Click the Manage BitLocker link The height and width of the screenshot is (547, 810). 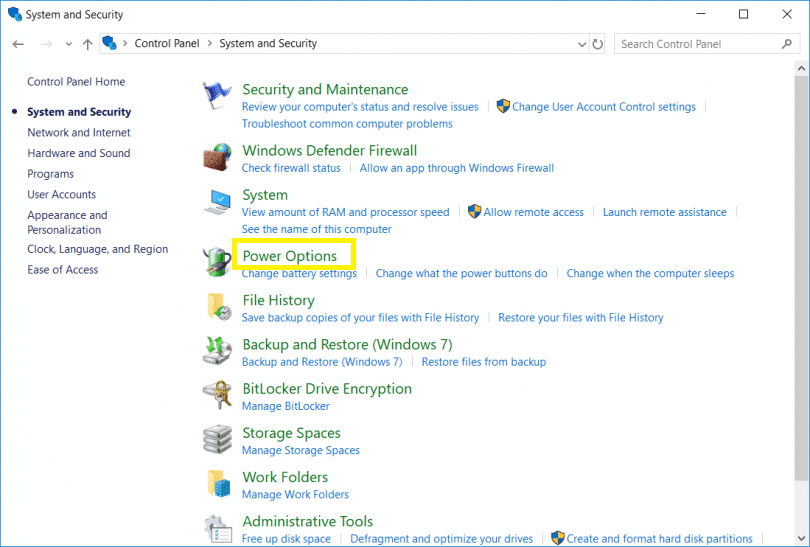(286, 406)
